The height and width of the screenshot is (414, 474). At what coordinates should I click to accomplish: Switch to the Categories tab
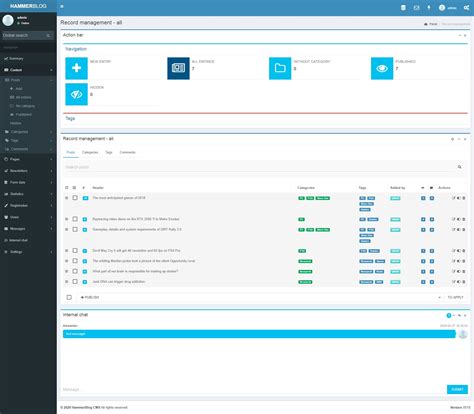coord(90,152)
